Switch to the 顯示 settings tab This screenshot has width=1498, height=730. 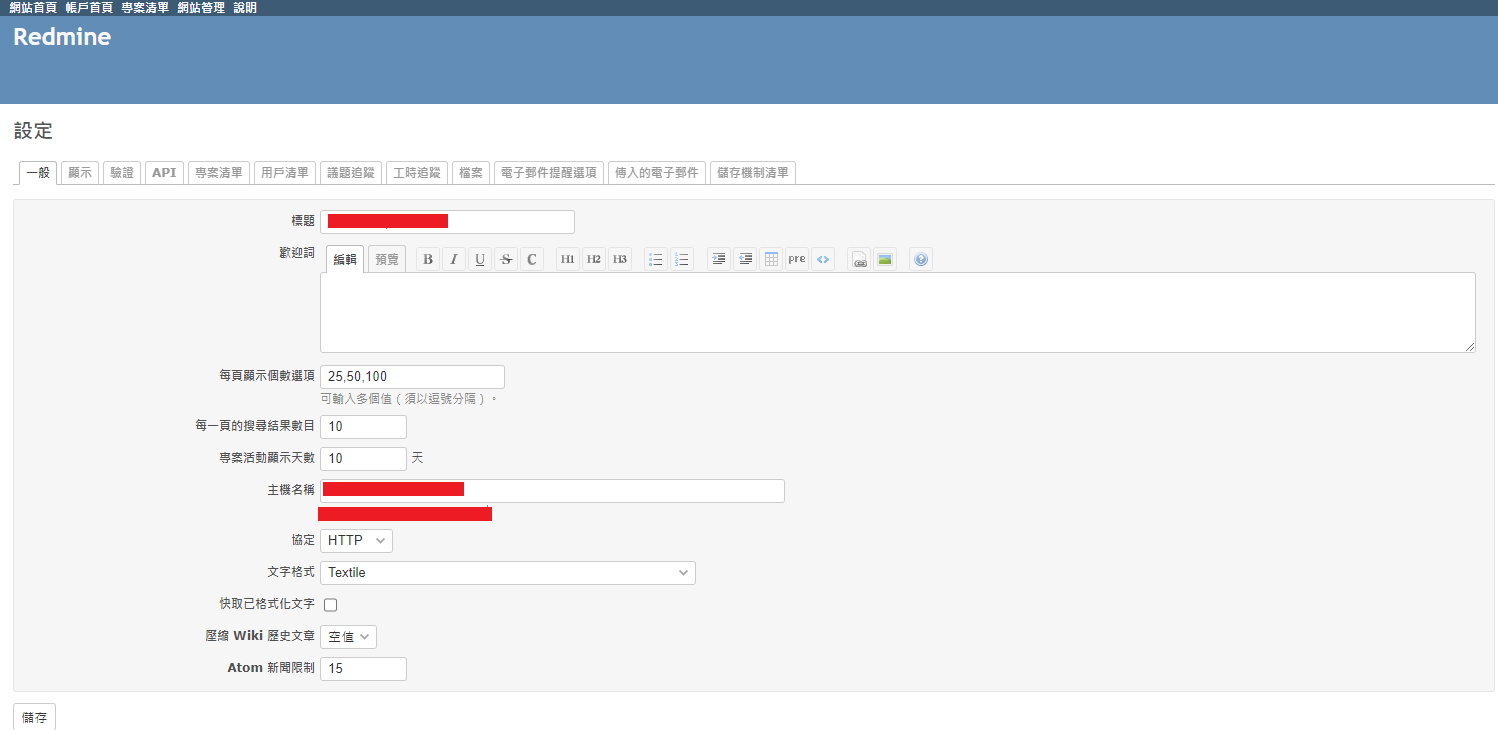(x=80, y=173)
